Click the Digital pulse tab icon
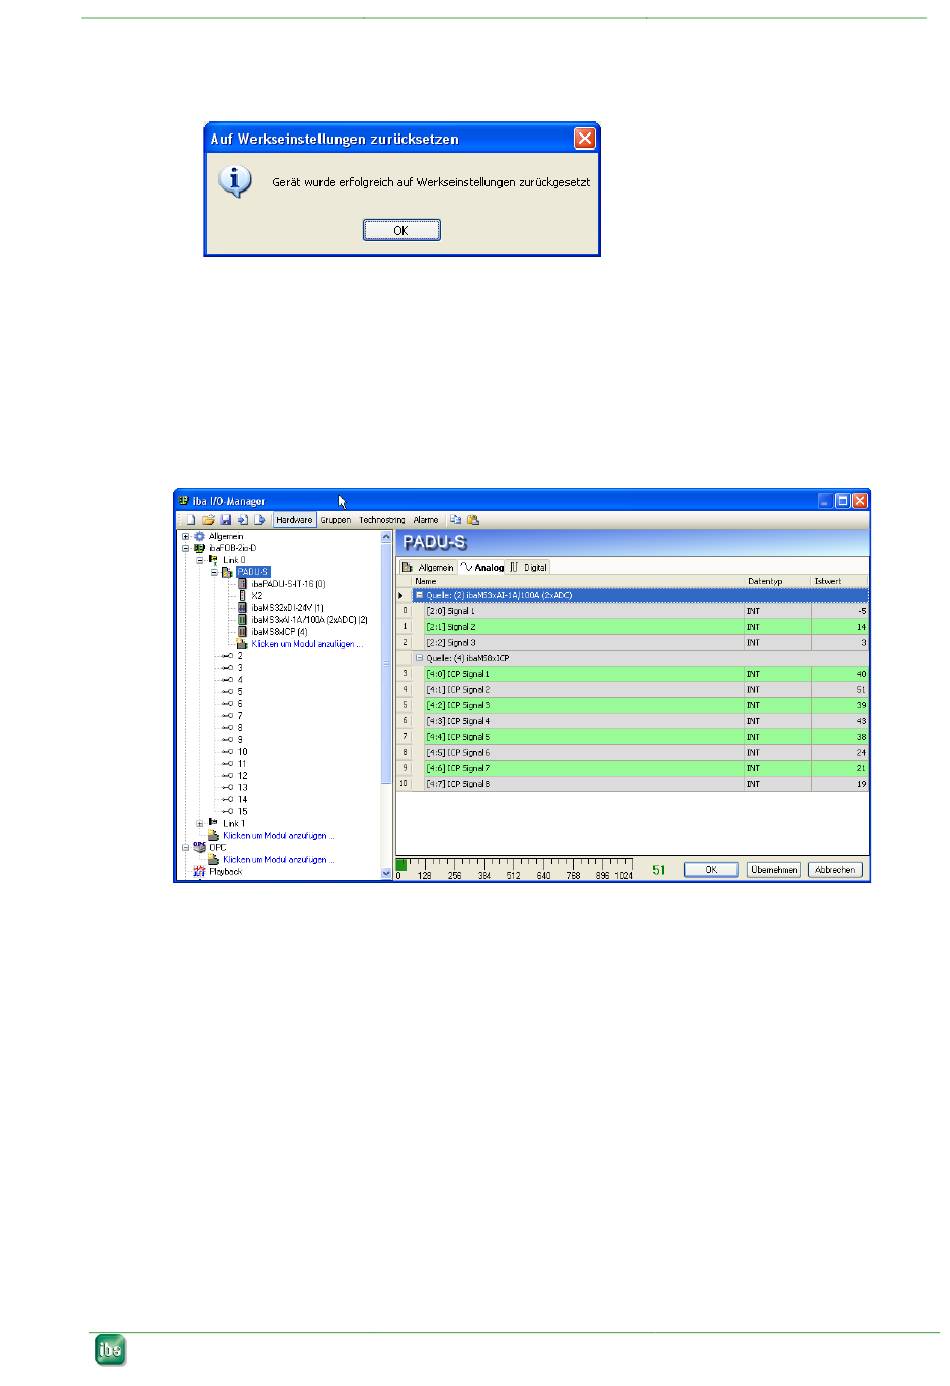This screenshot has width=950, height=1386. [515, 567]
